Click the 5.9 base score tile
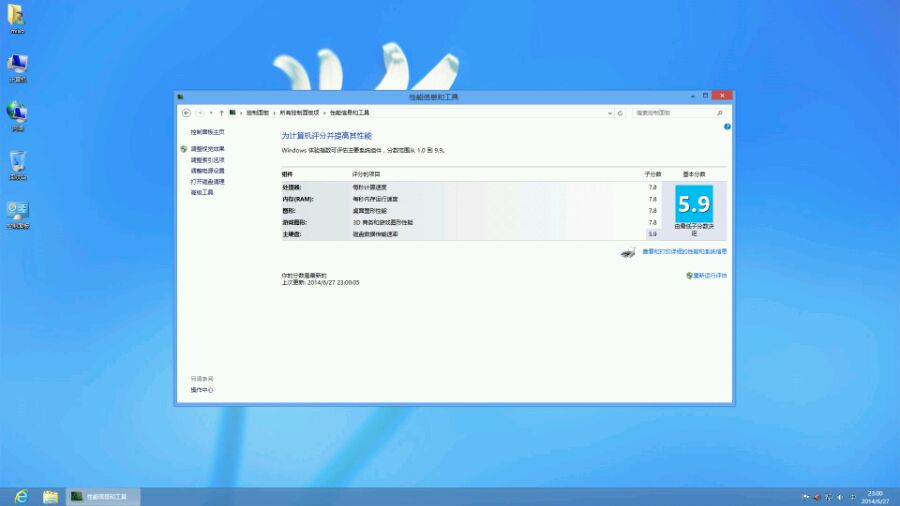The width and height of the screenshot is (900, 506). [694, 204]
